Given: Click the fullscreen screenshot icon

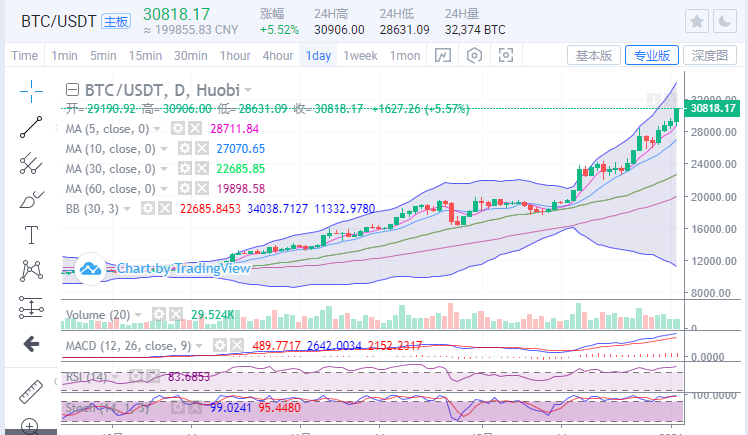Looking at the screenshot, I should [507, 56].
